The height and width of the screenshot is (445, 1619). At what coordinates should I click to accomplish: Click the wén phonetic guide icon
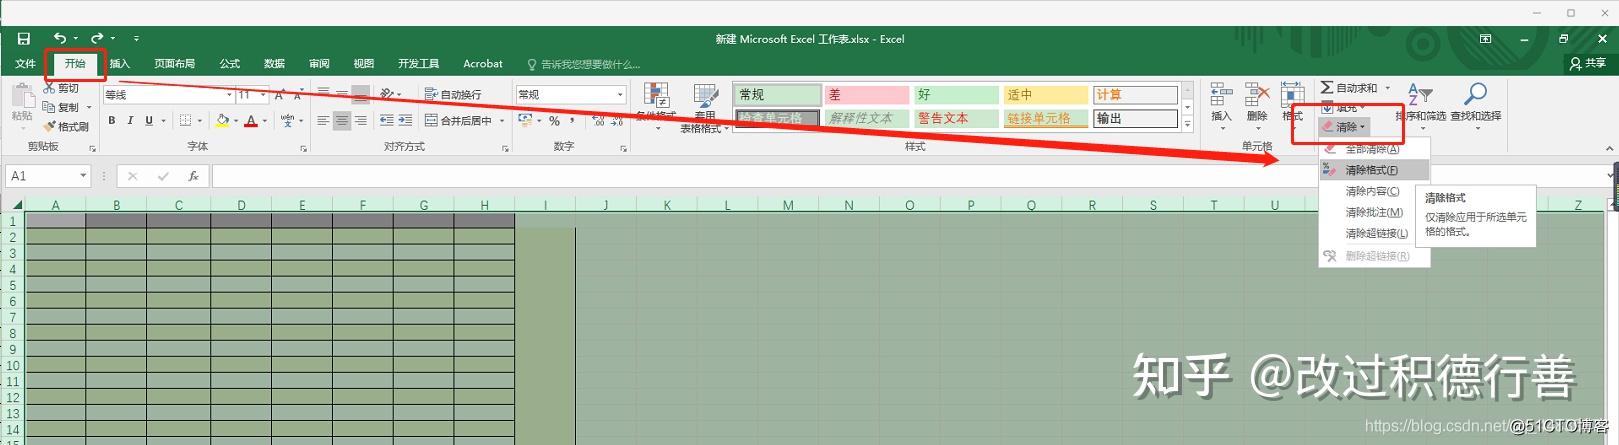pos(288,120)
